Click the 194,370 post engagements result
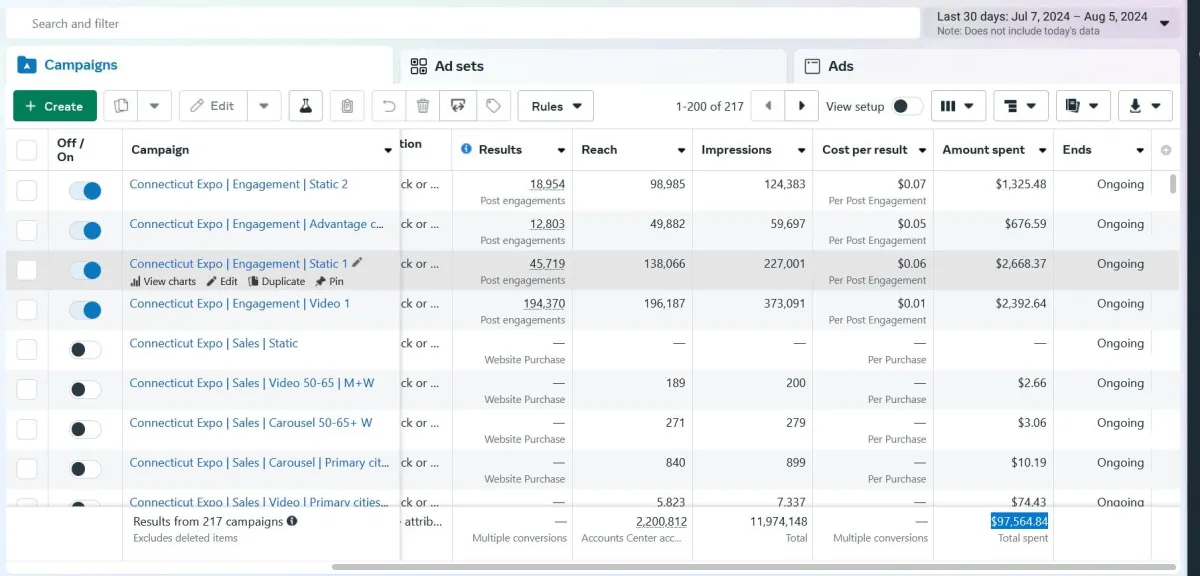Viewport: 1200px width, 576px height. pyautogui.click(x=544, y=304)
